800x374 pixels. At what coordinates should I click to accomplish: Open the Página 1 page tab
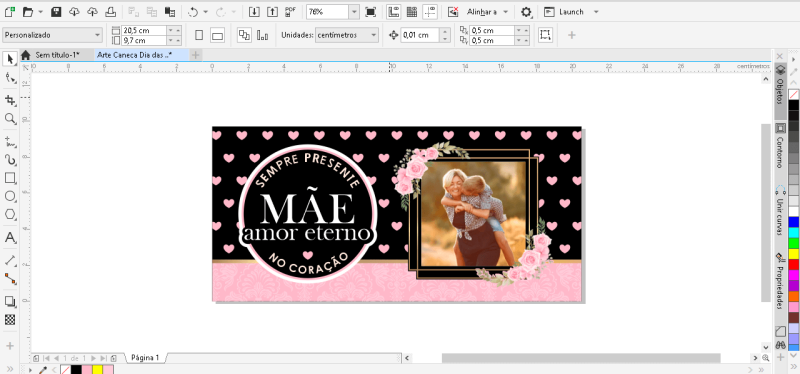click(x=145, y=358)
